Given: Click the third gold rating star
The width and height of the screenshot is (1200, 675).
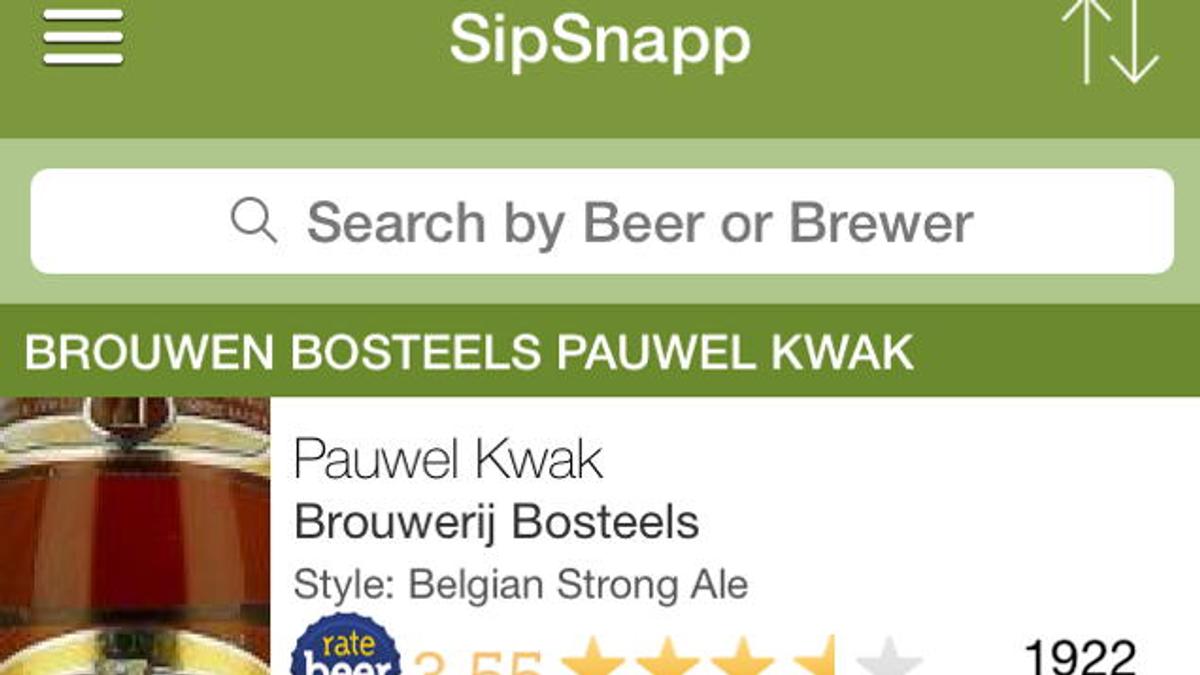Looking at the screenshot, I should coord(744,660).
